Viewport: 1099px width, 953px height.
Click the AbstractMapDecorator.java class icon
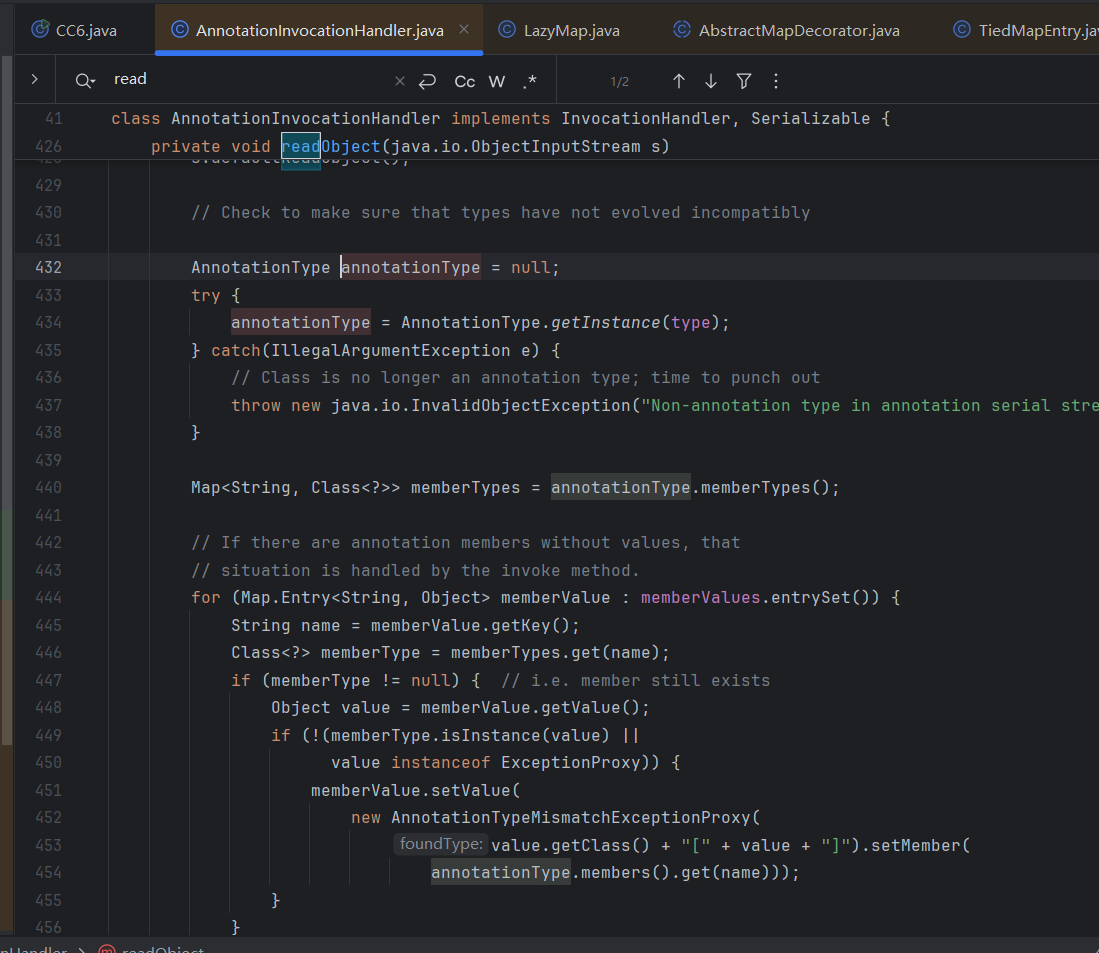[681, 29]
